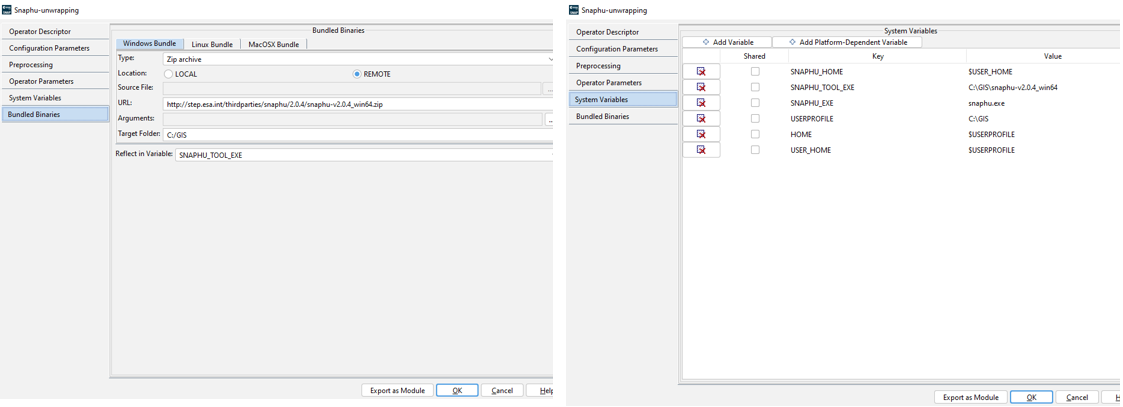
Task: Select the USER_HOME key cell
Action: click(877, 150)
